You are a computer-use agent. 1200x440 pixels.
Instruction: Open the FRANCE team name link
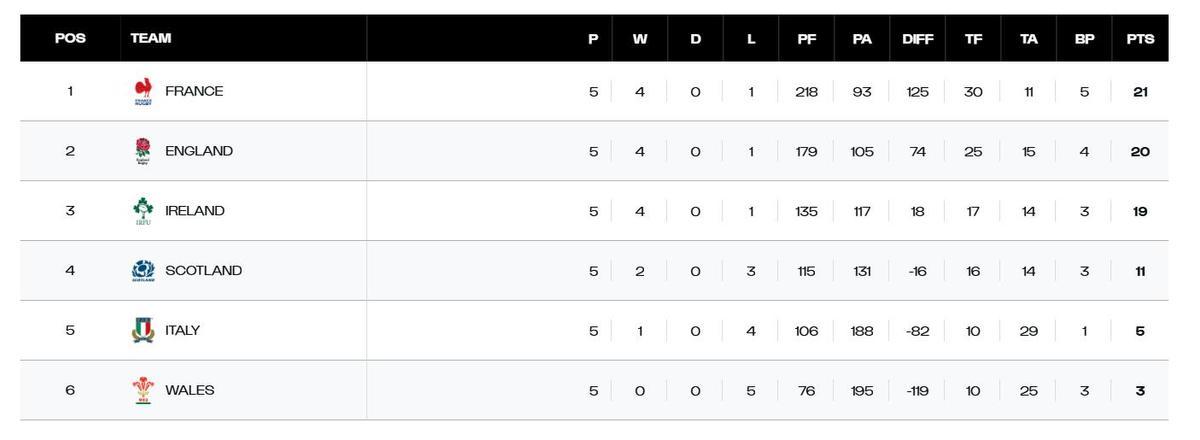click(194, 91)
